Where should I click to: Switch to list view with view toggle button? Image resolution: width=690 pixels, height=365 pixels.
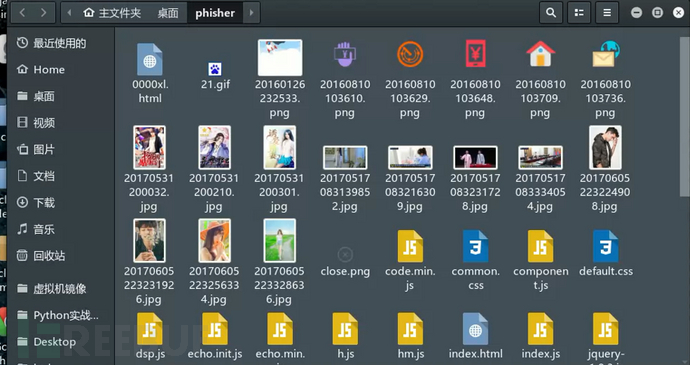point(579,13)
